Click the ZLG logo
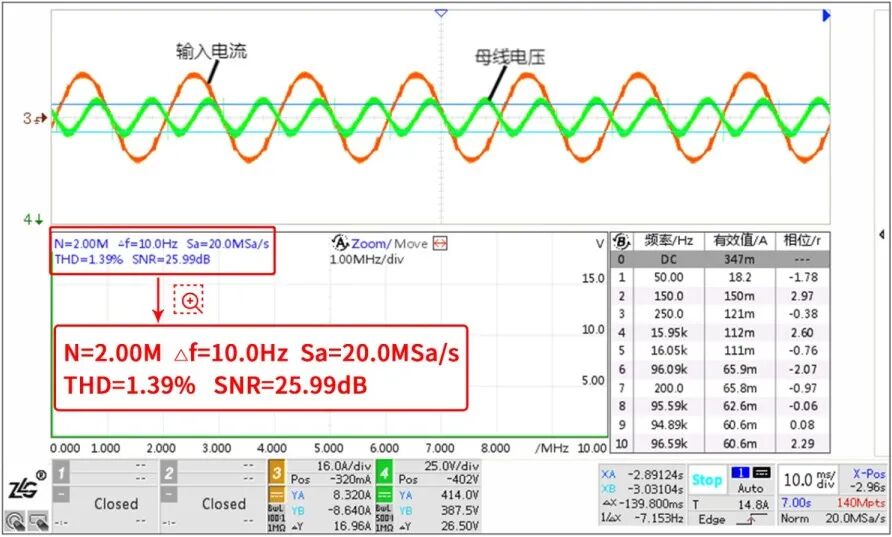Screen dimensions: 892x537 (x=26, y=487)
